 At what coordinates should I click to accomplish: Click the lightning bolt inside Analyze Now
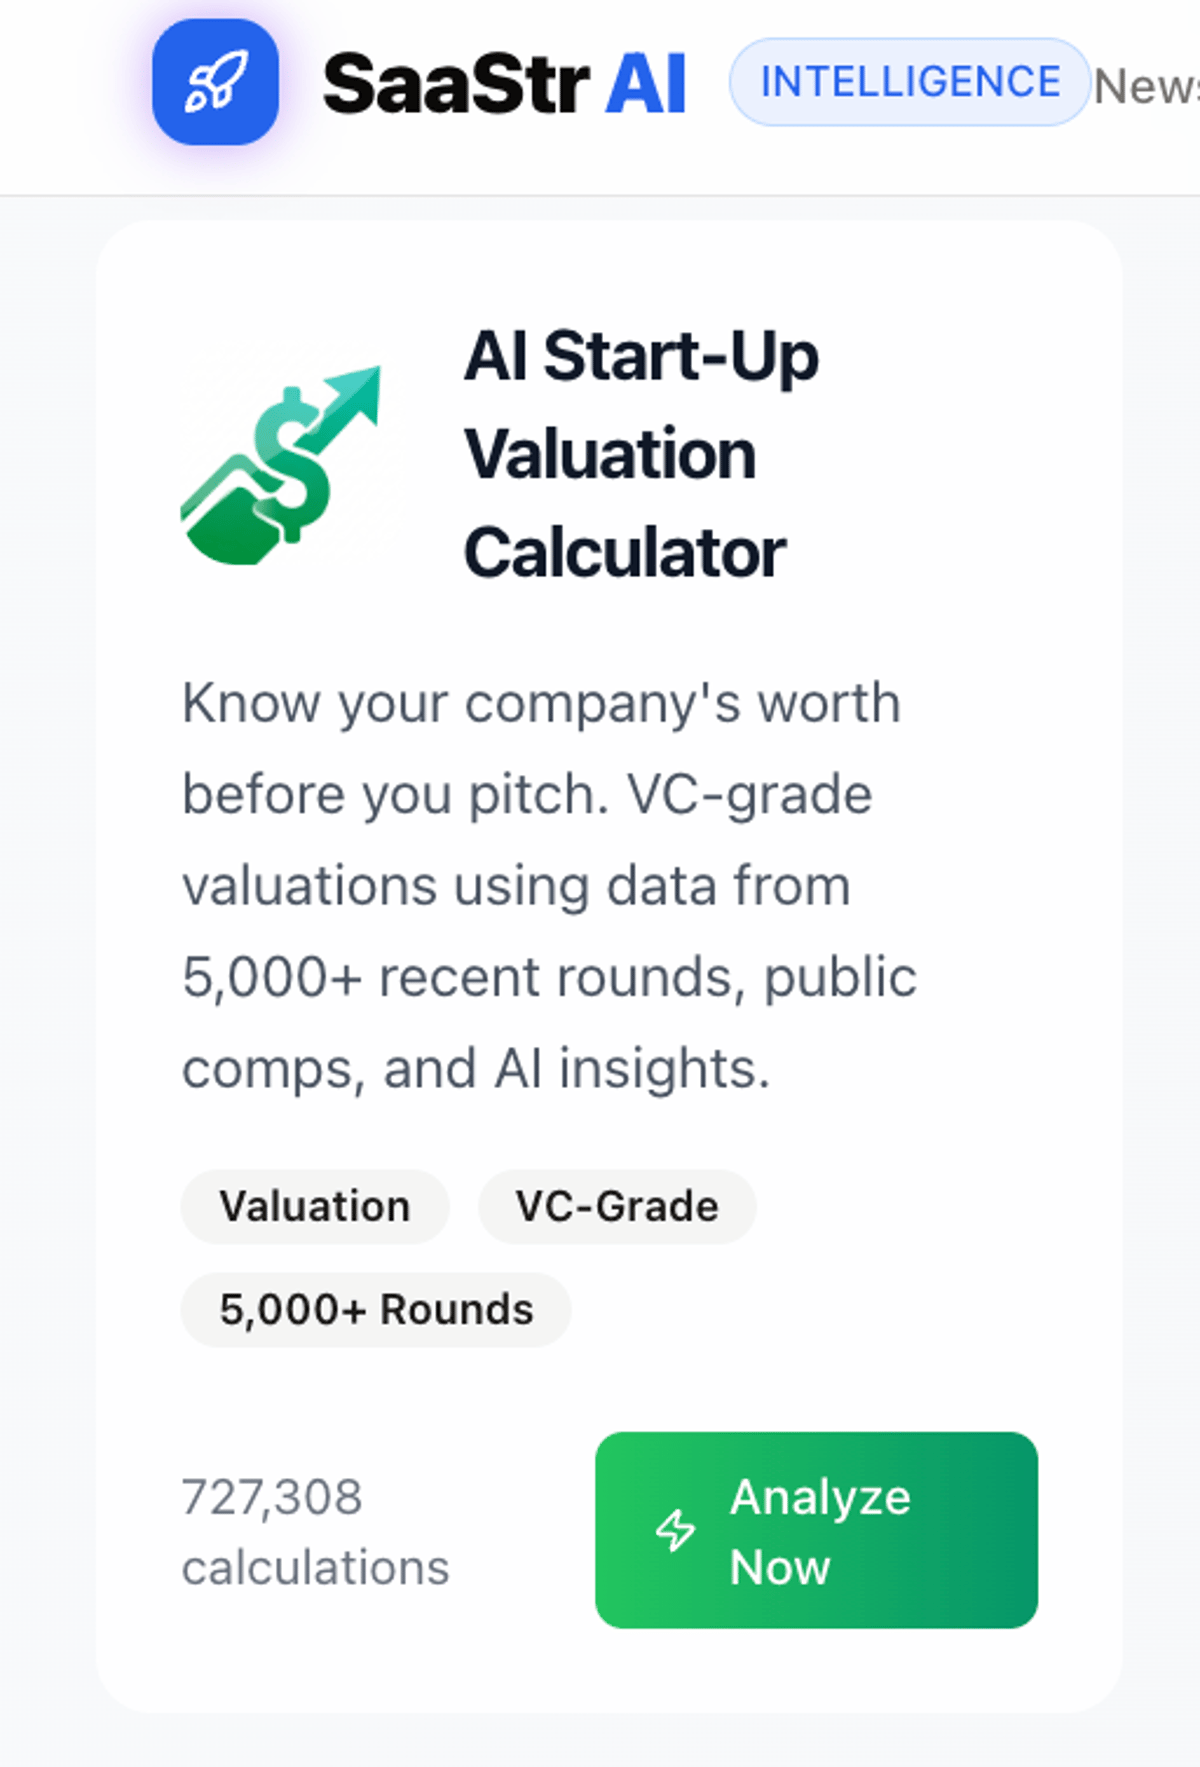coord(676,1530)
